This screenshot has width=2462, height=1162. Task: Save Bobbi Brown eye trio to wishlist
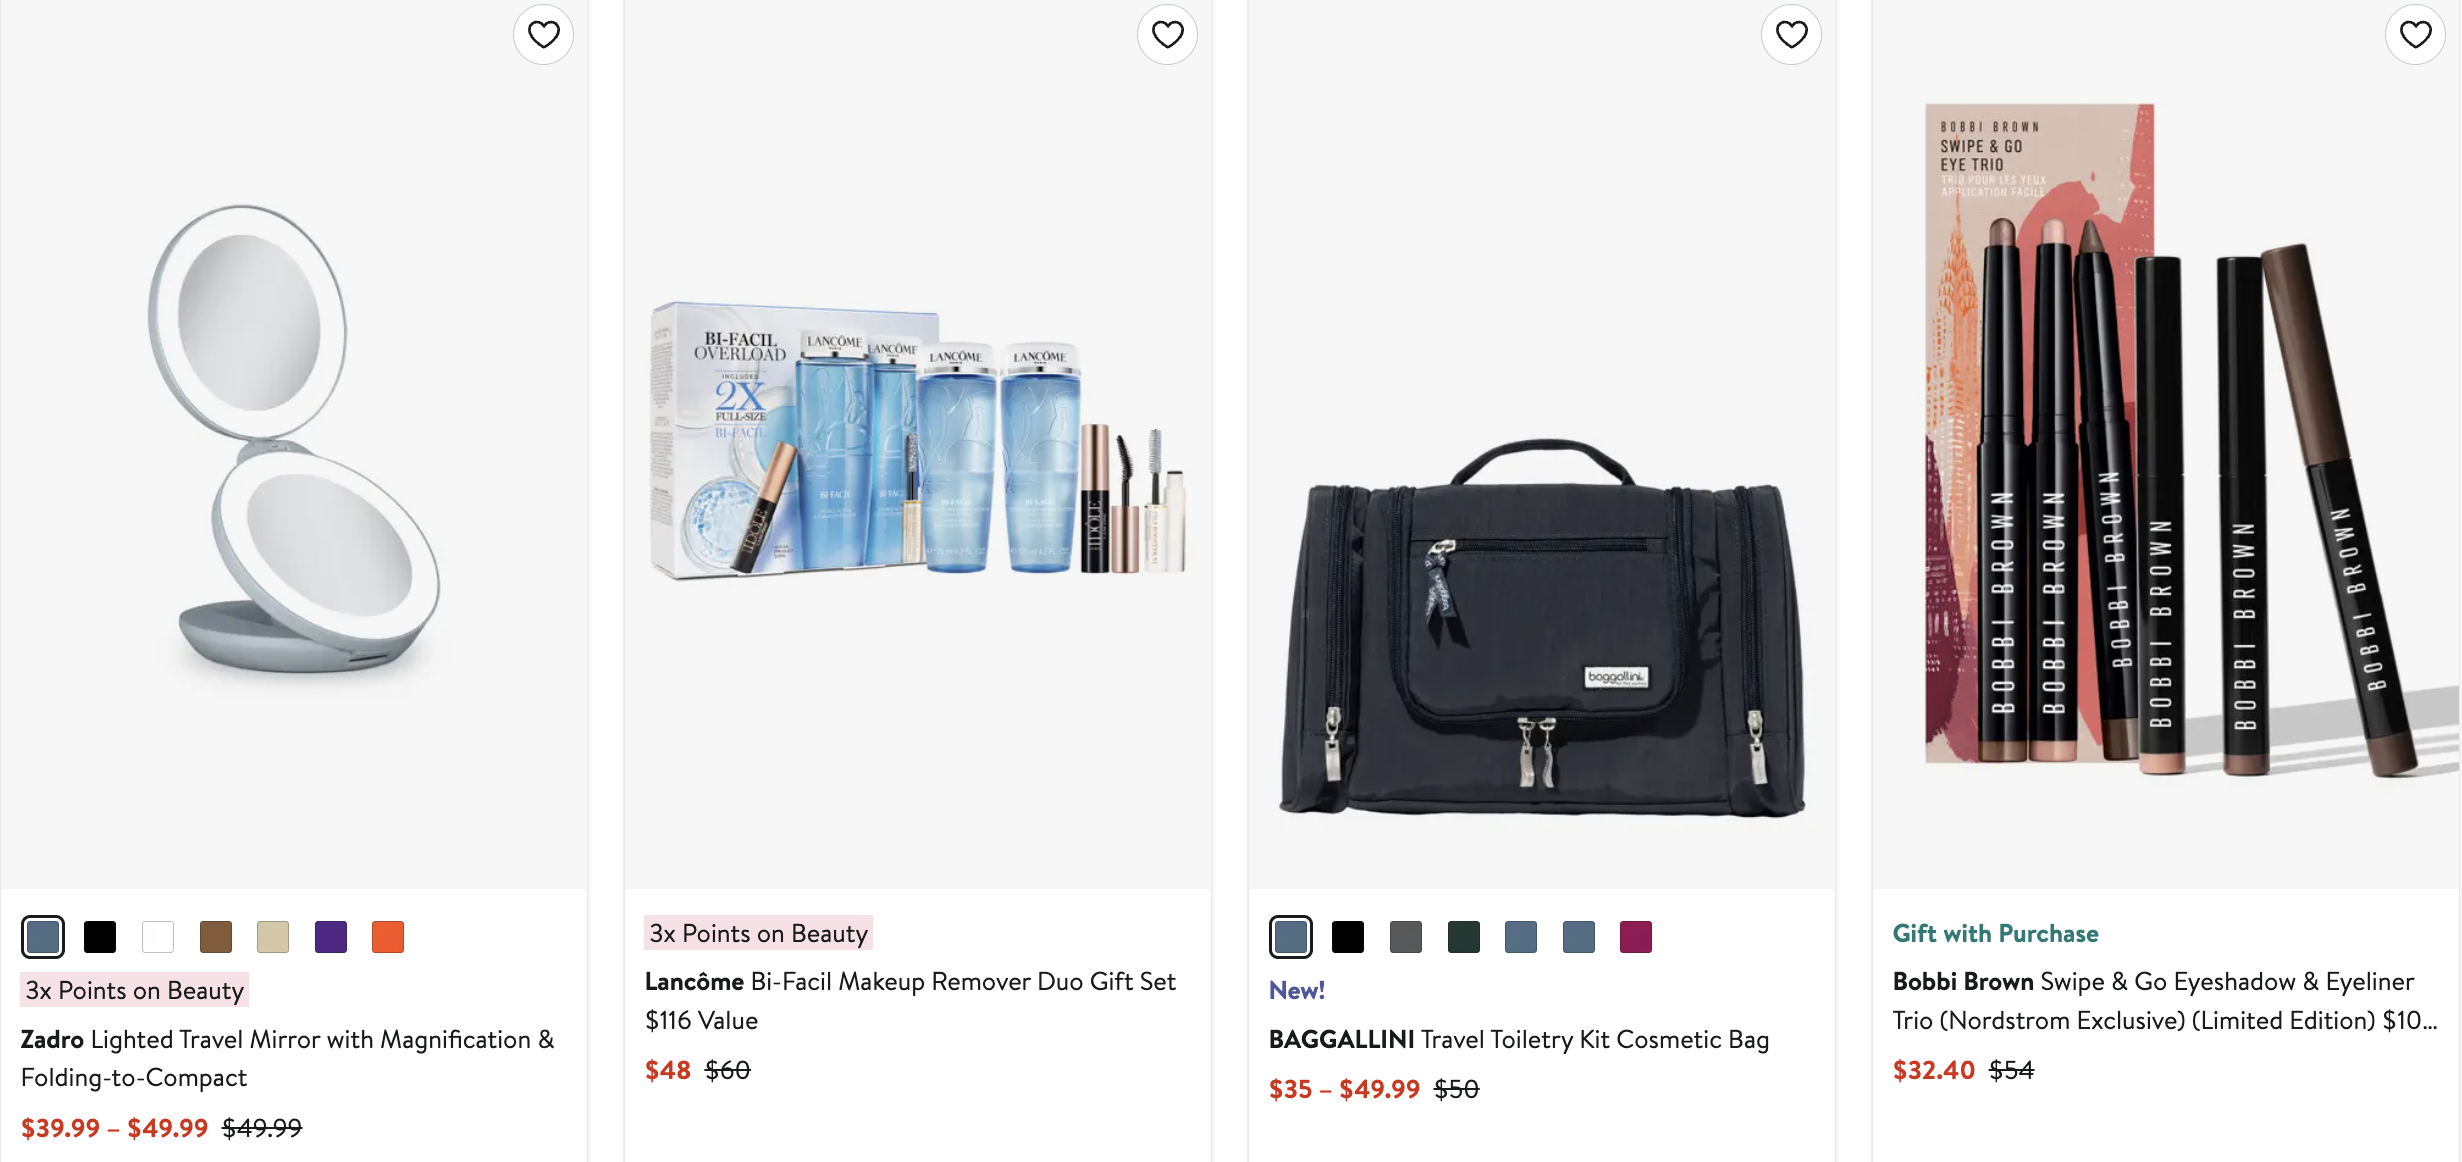click(x=2415, y=35)
